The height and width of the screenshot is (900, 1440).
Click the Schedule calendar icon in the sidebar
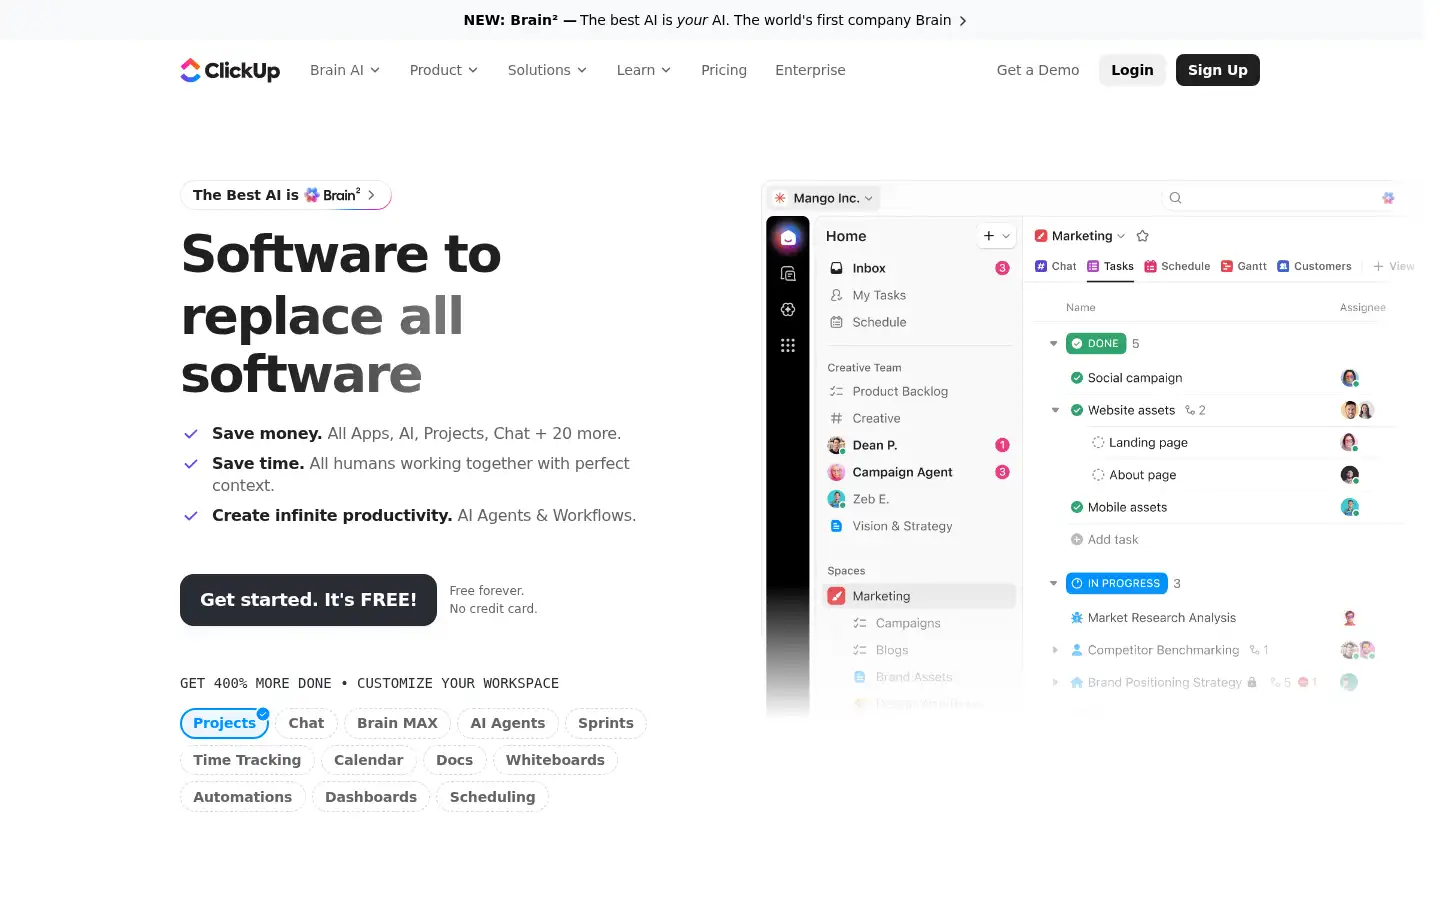pos(836,322)
